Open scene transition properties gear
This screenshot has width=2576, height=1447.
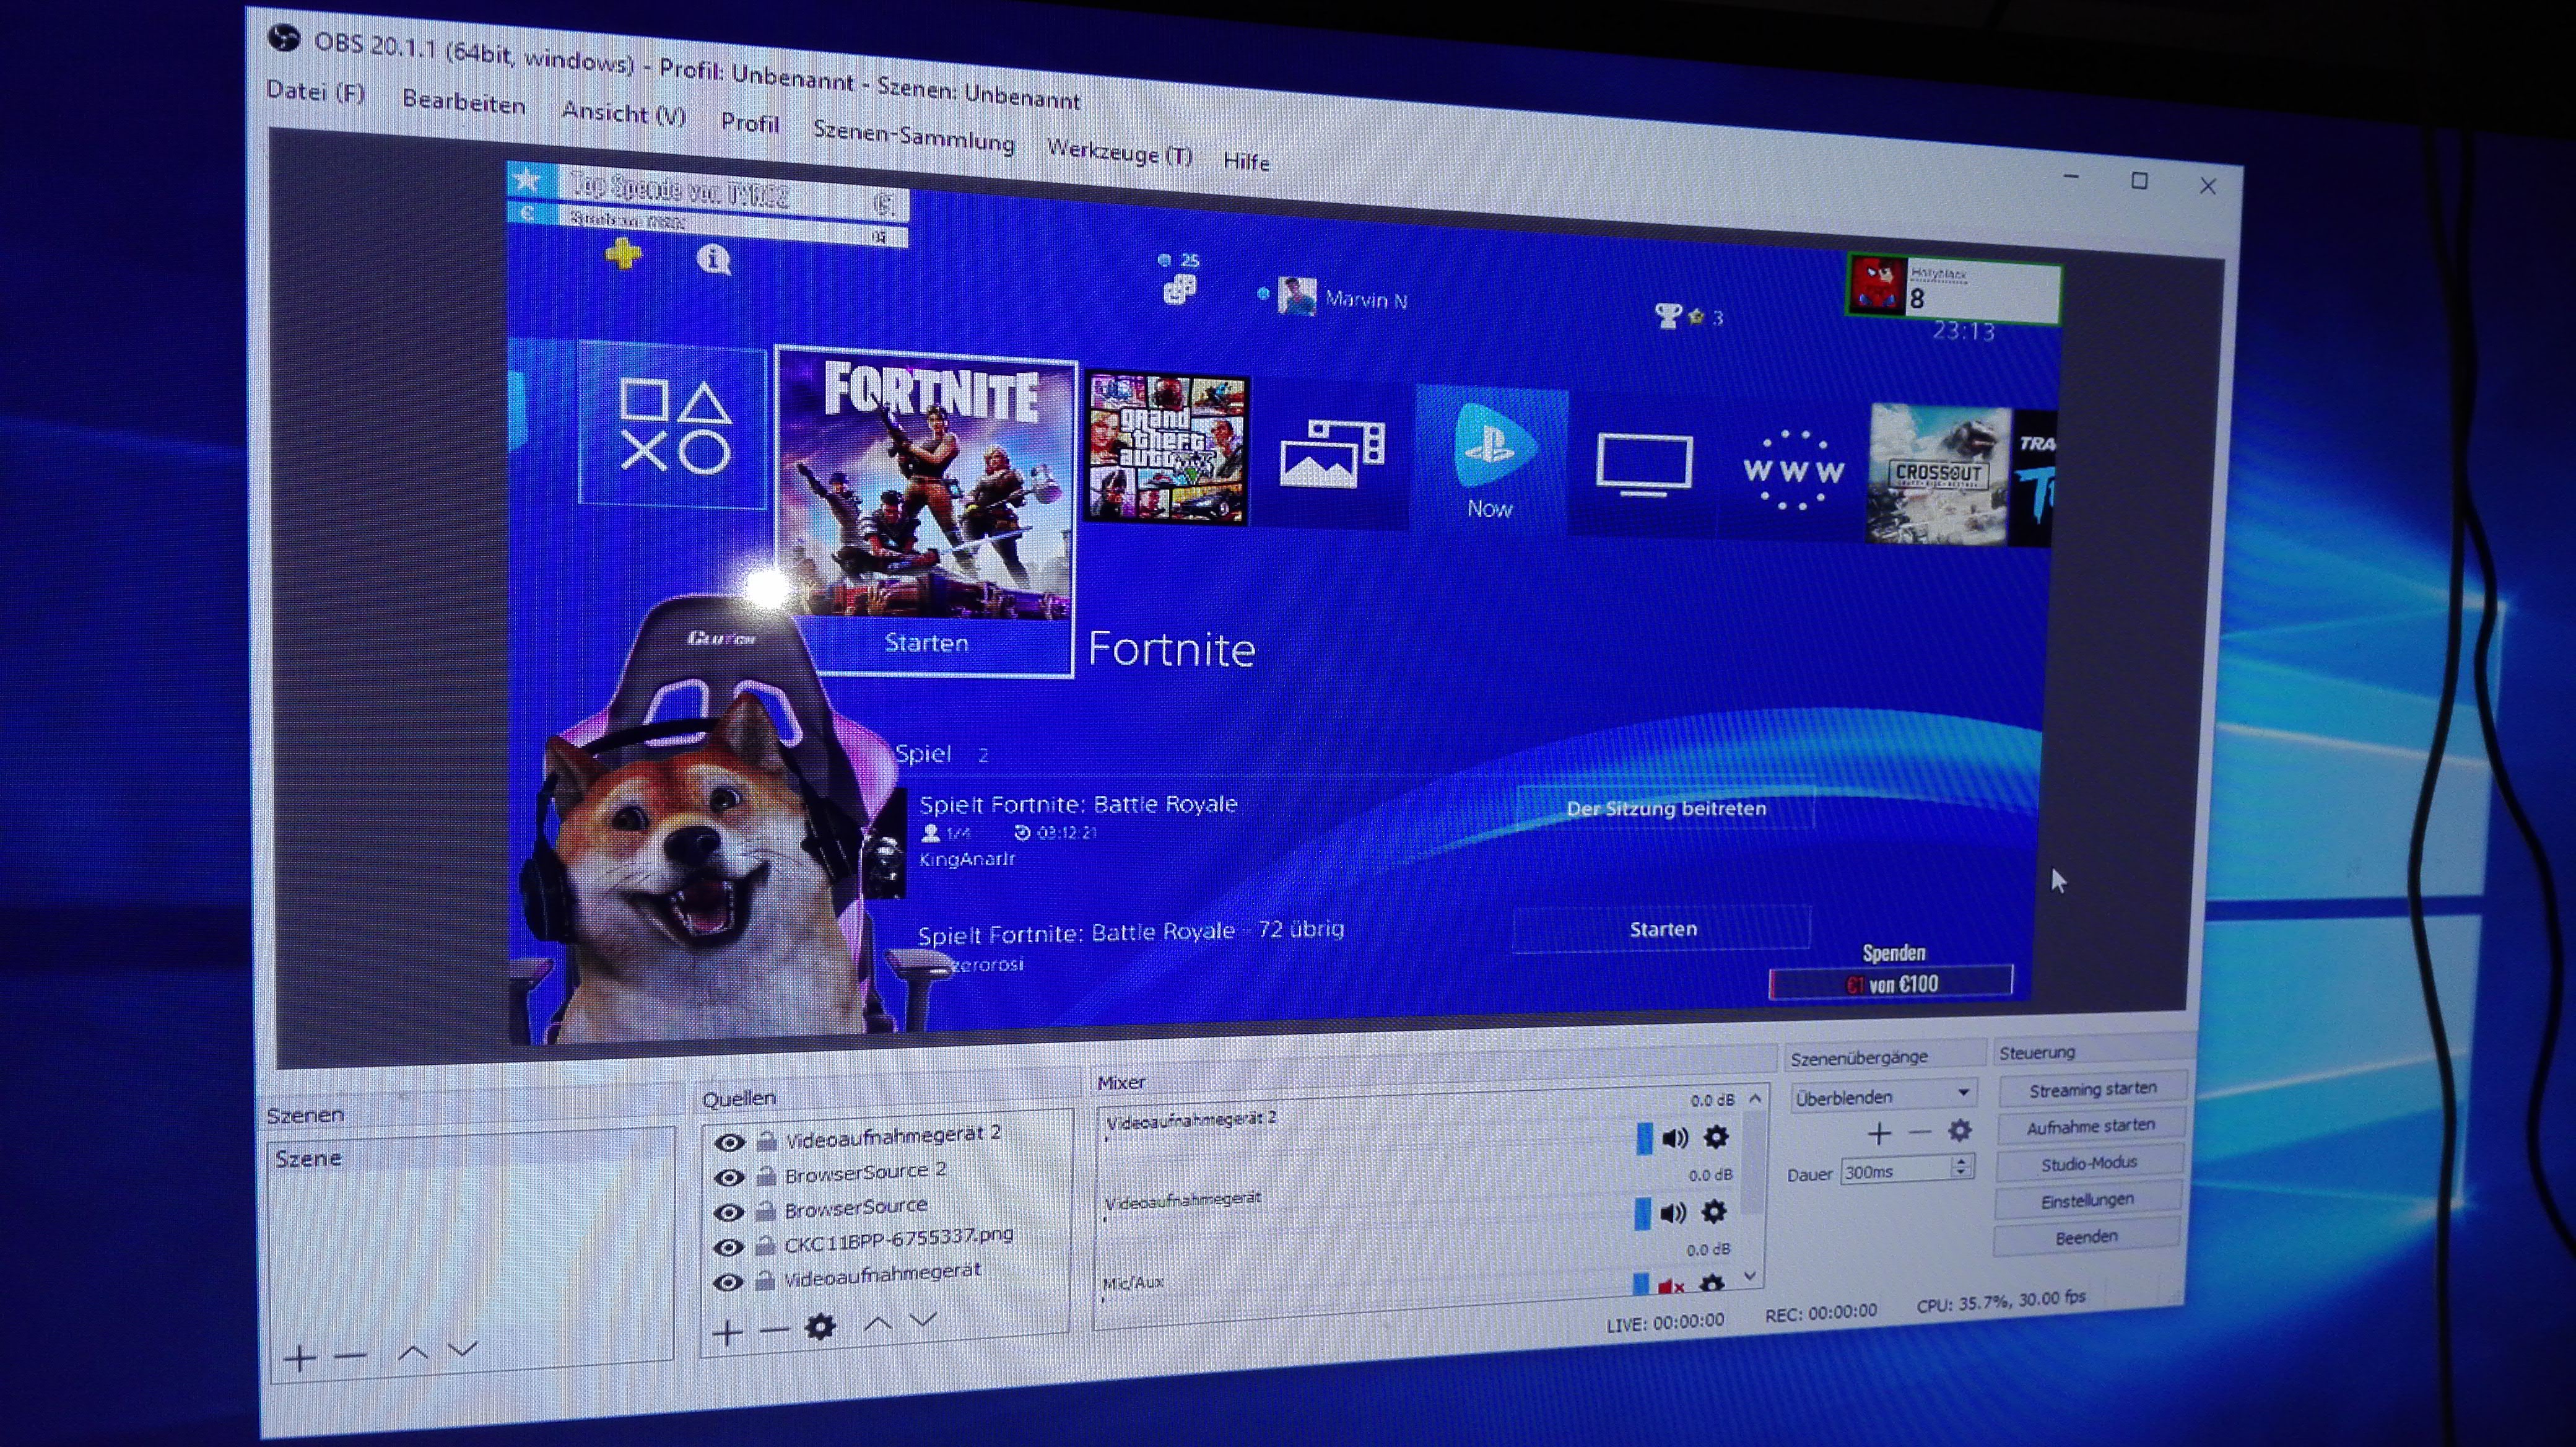1959,1131
